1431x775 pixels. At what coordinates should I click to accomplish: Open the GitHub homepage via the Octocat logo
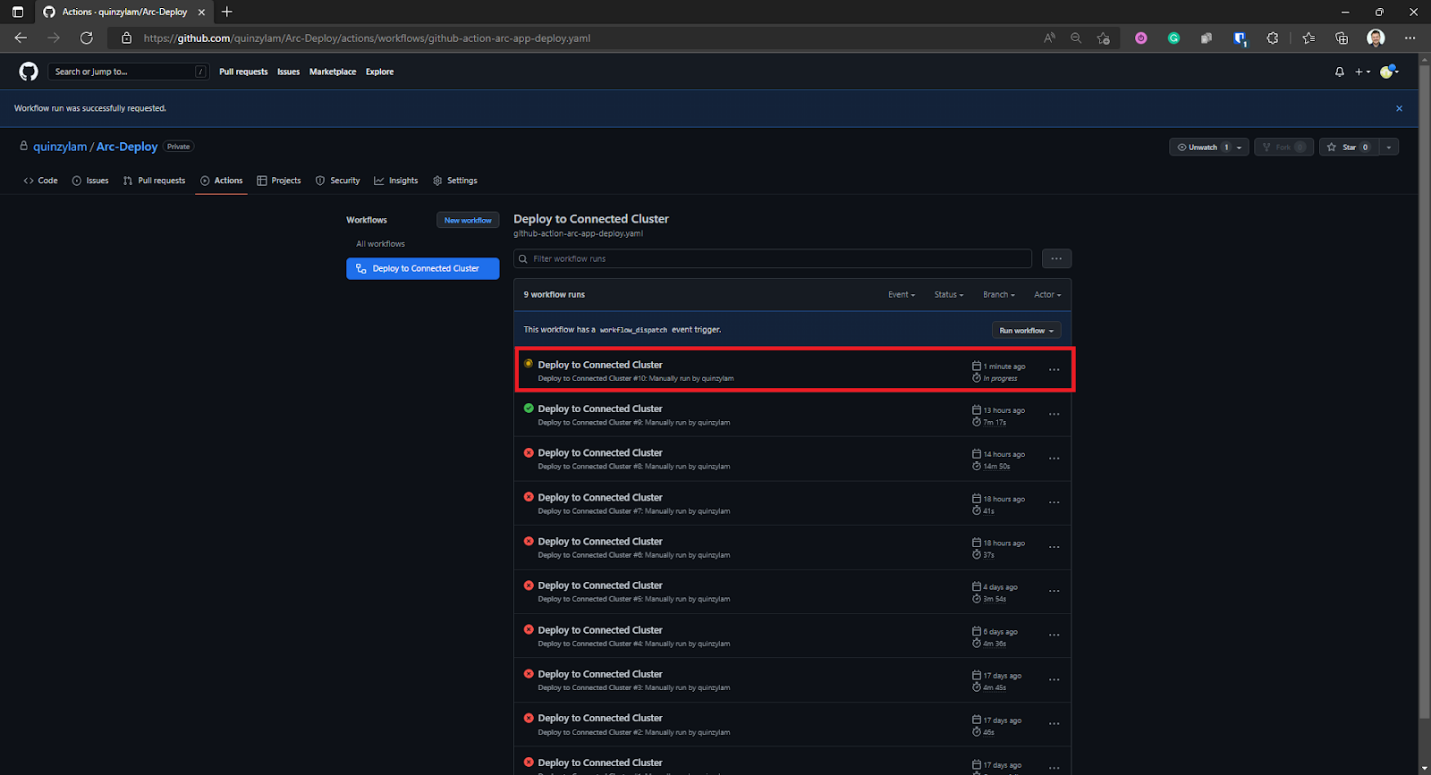point(28,71)
